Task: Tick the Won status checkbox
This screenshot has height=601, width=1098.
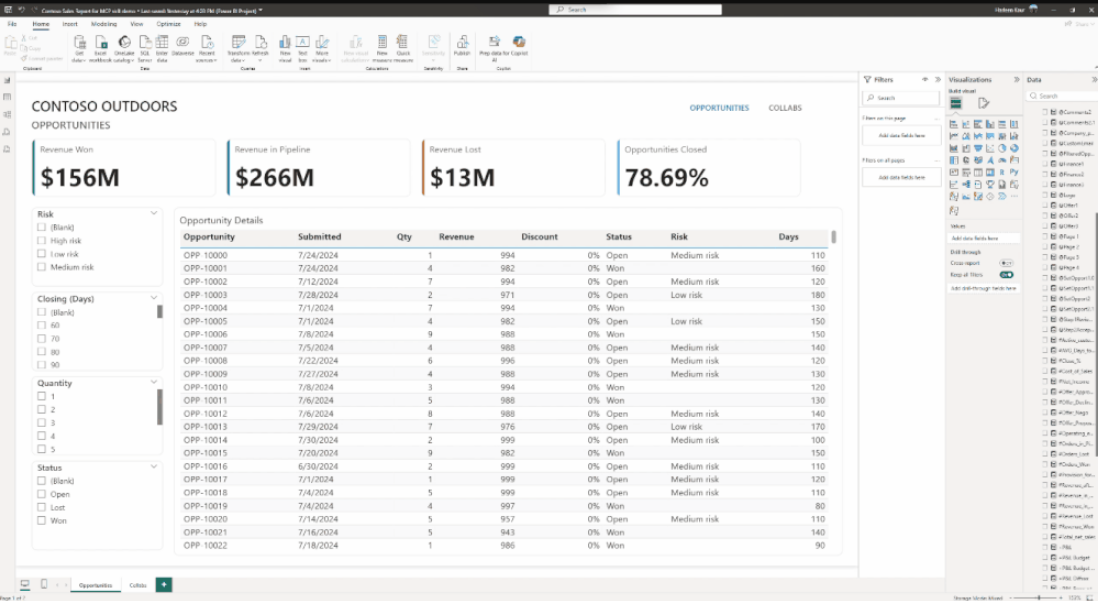Action: click(41, 520)
